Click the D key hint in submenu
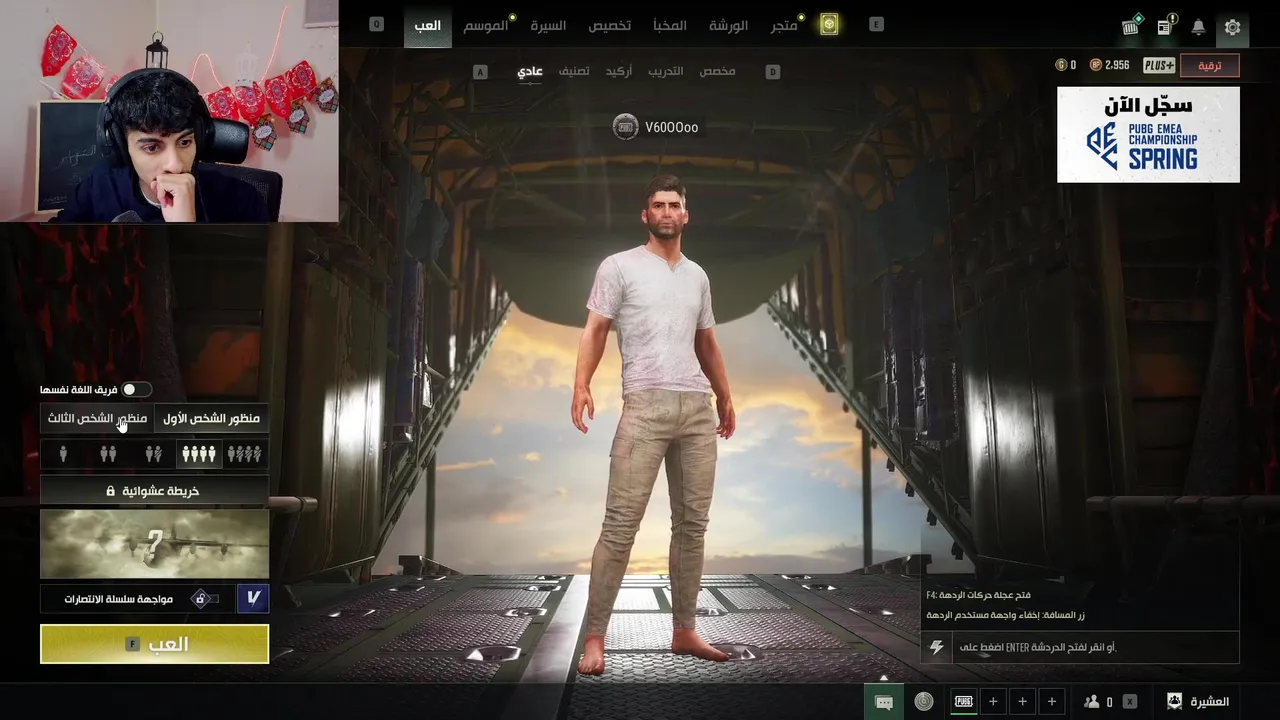This screenshot has width=1280, height=720. (x=772, y=72)
